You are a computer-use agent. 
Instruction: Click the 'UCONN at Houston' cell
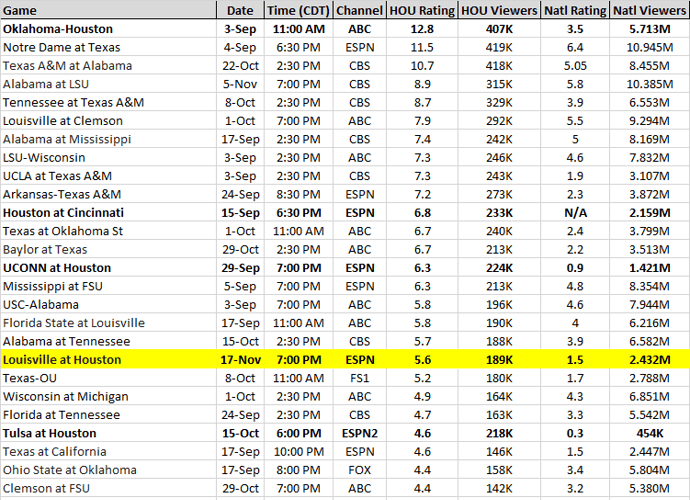coord(108,268)
